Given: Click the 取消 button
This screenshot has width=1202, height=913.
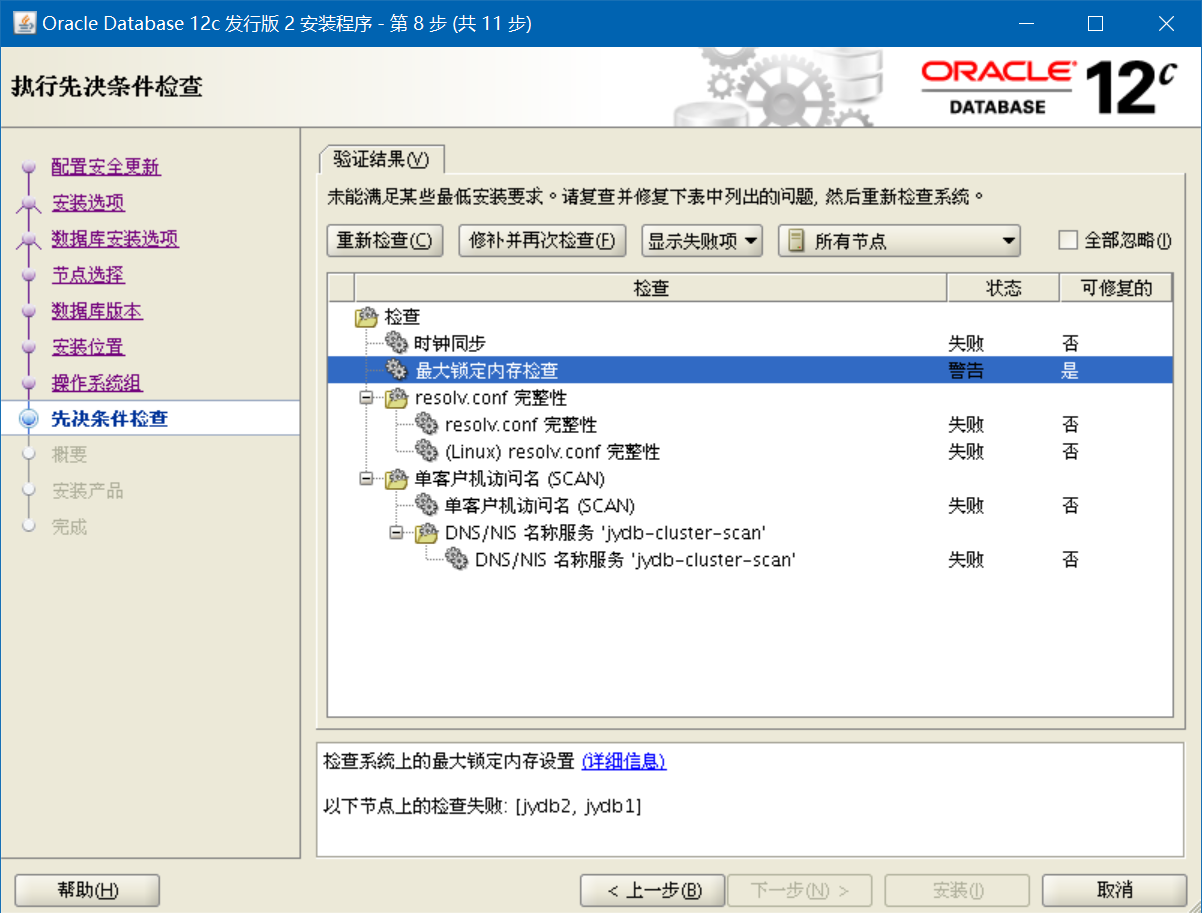Looking at the screenshot, I should pos(1114,890).
